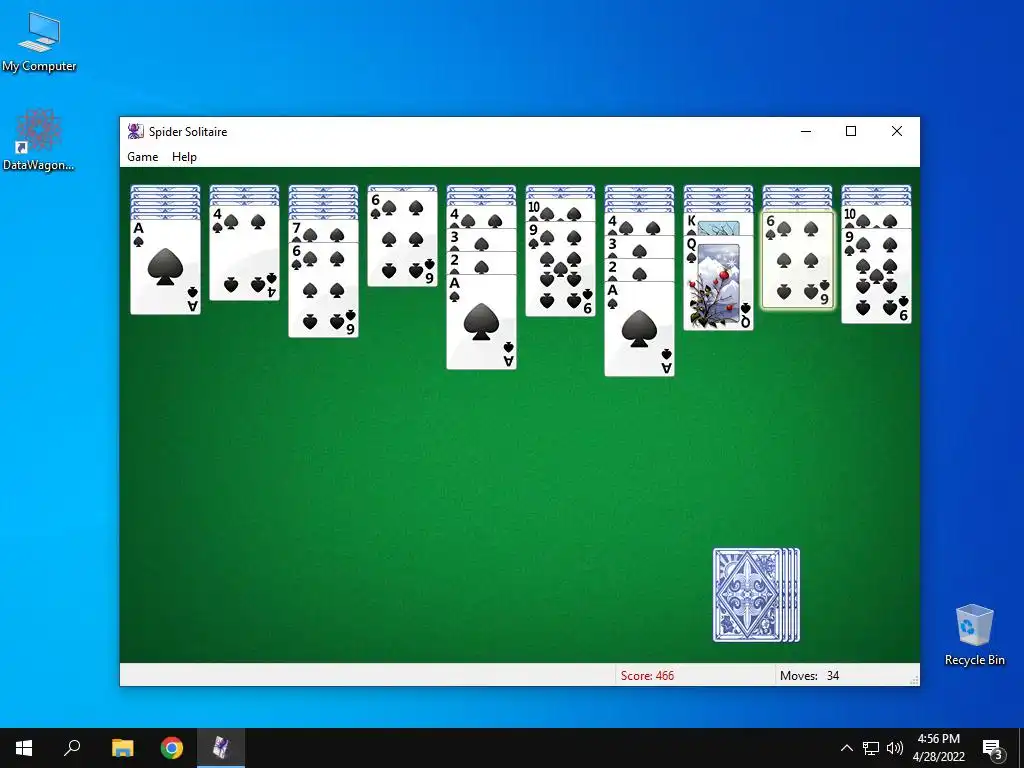Select the 7 of spades in third column

[x=323, y=231]
